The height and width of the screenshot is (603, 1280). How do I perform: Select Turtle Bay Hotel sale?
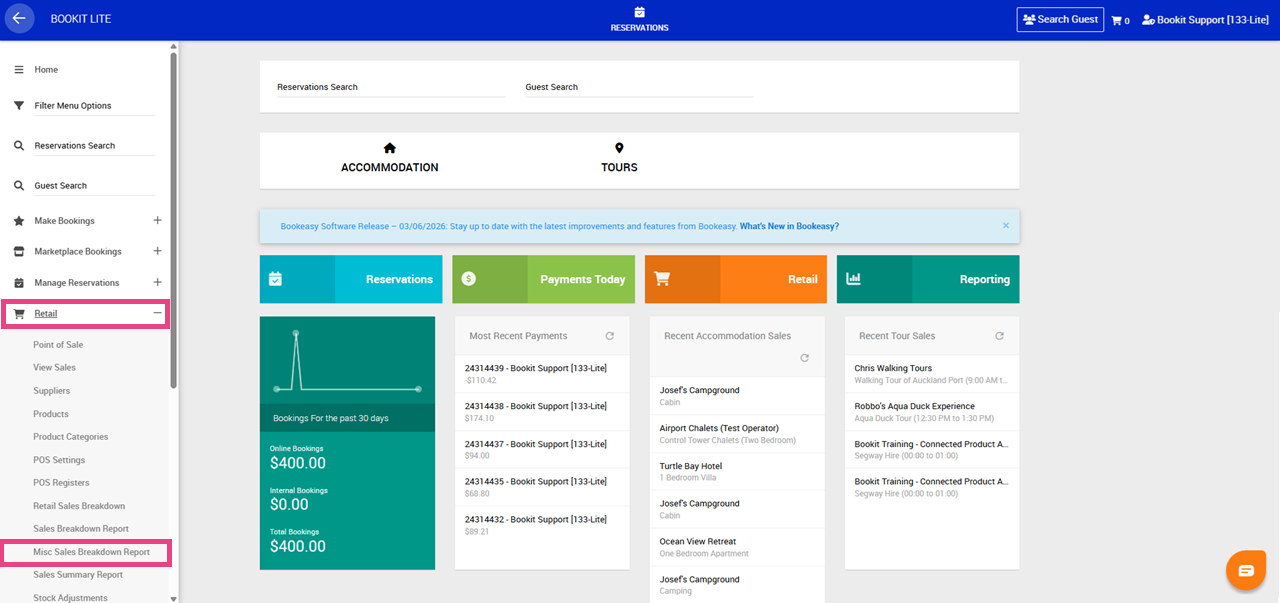[737, 472]
